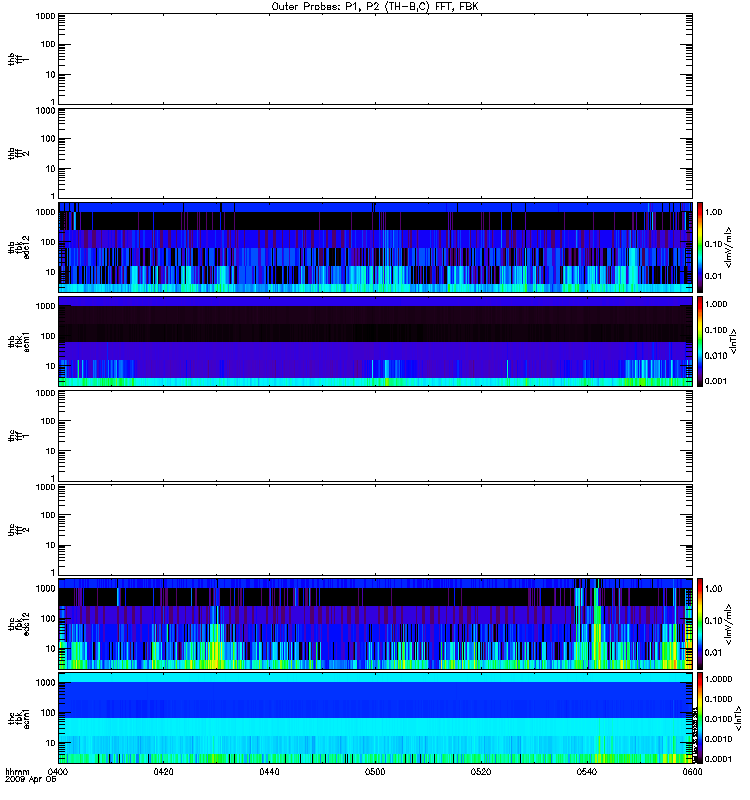Select the 0600 time axis label
This screenshot has height=800, width=750.
(x=692, y=771)
